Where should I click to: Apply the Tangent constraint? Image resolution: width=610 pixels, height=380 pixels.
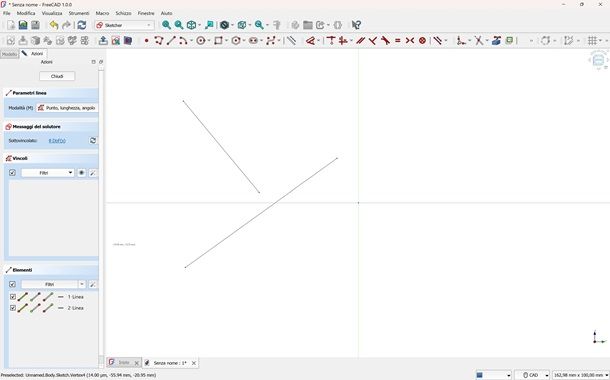pos(385,40)
